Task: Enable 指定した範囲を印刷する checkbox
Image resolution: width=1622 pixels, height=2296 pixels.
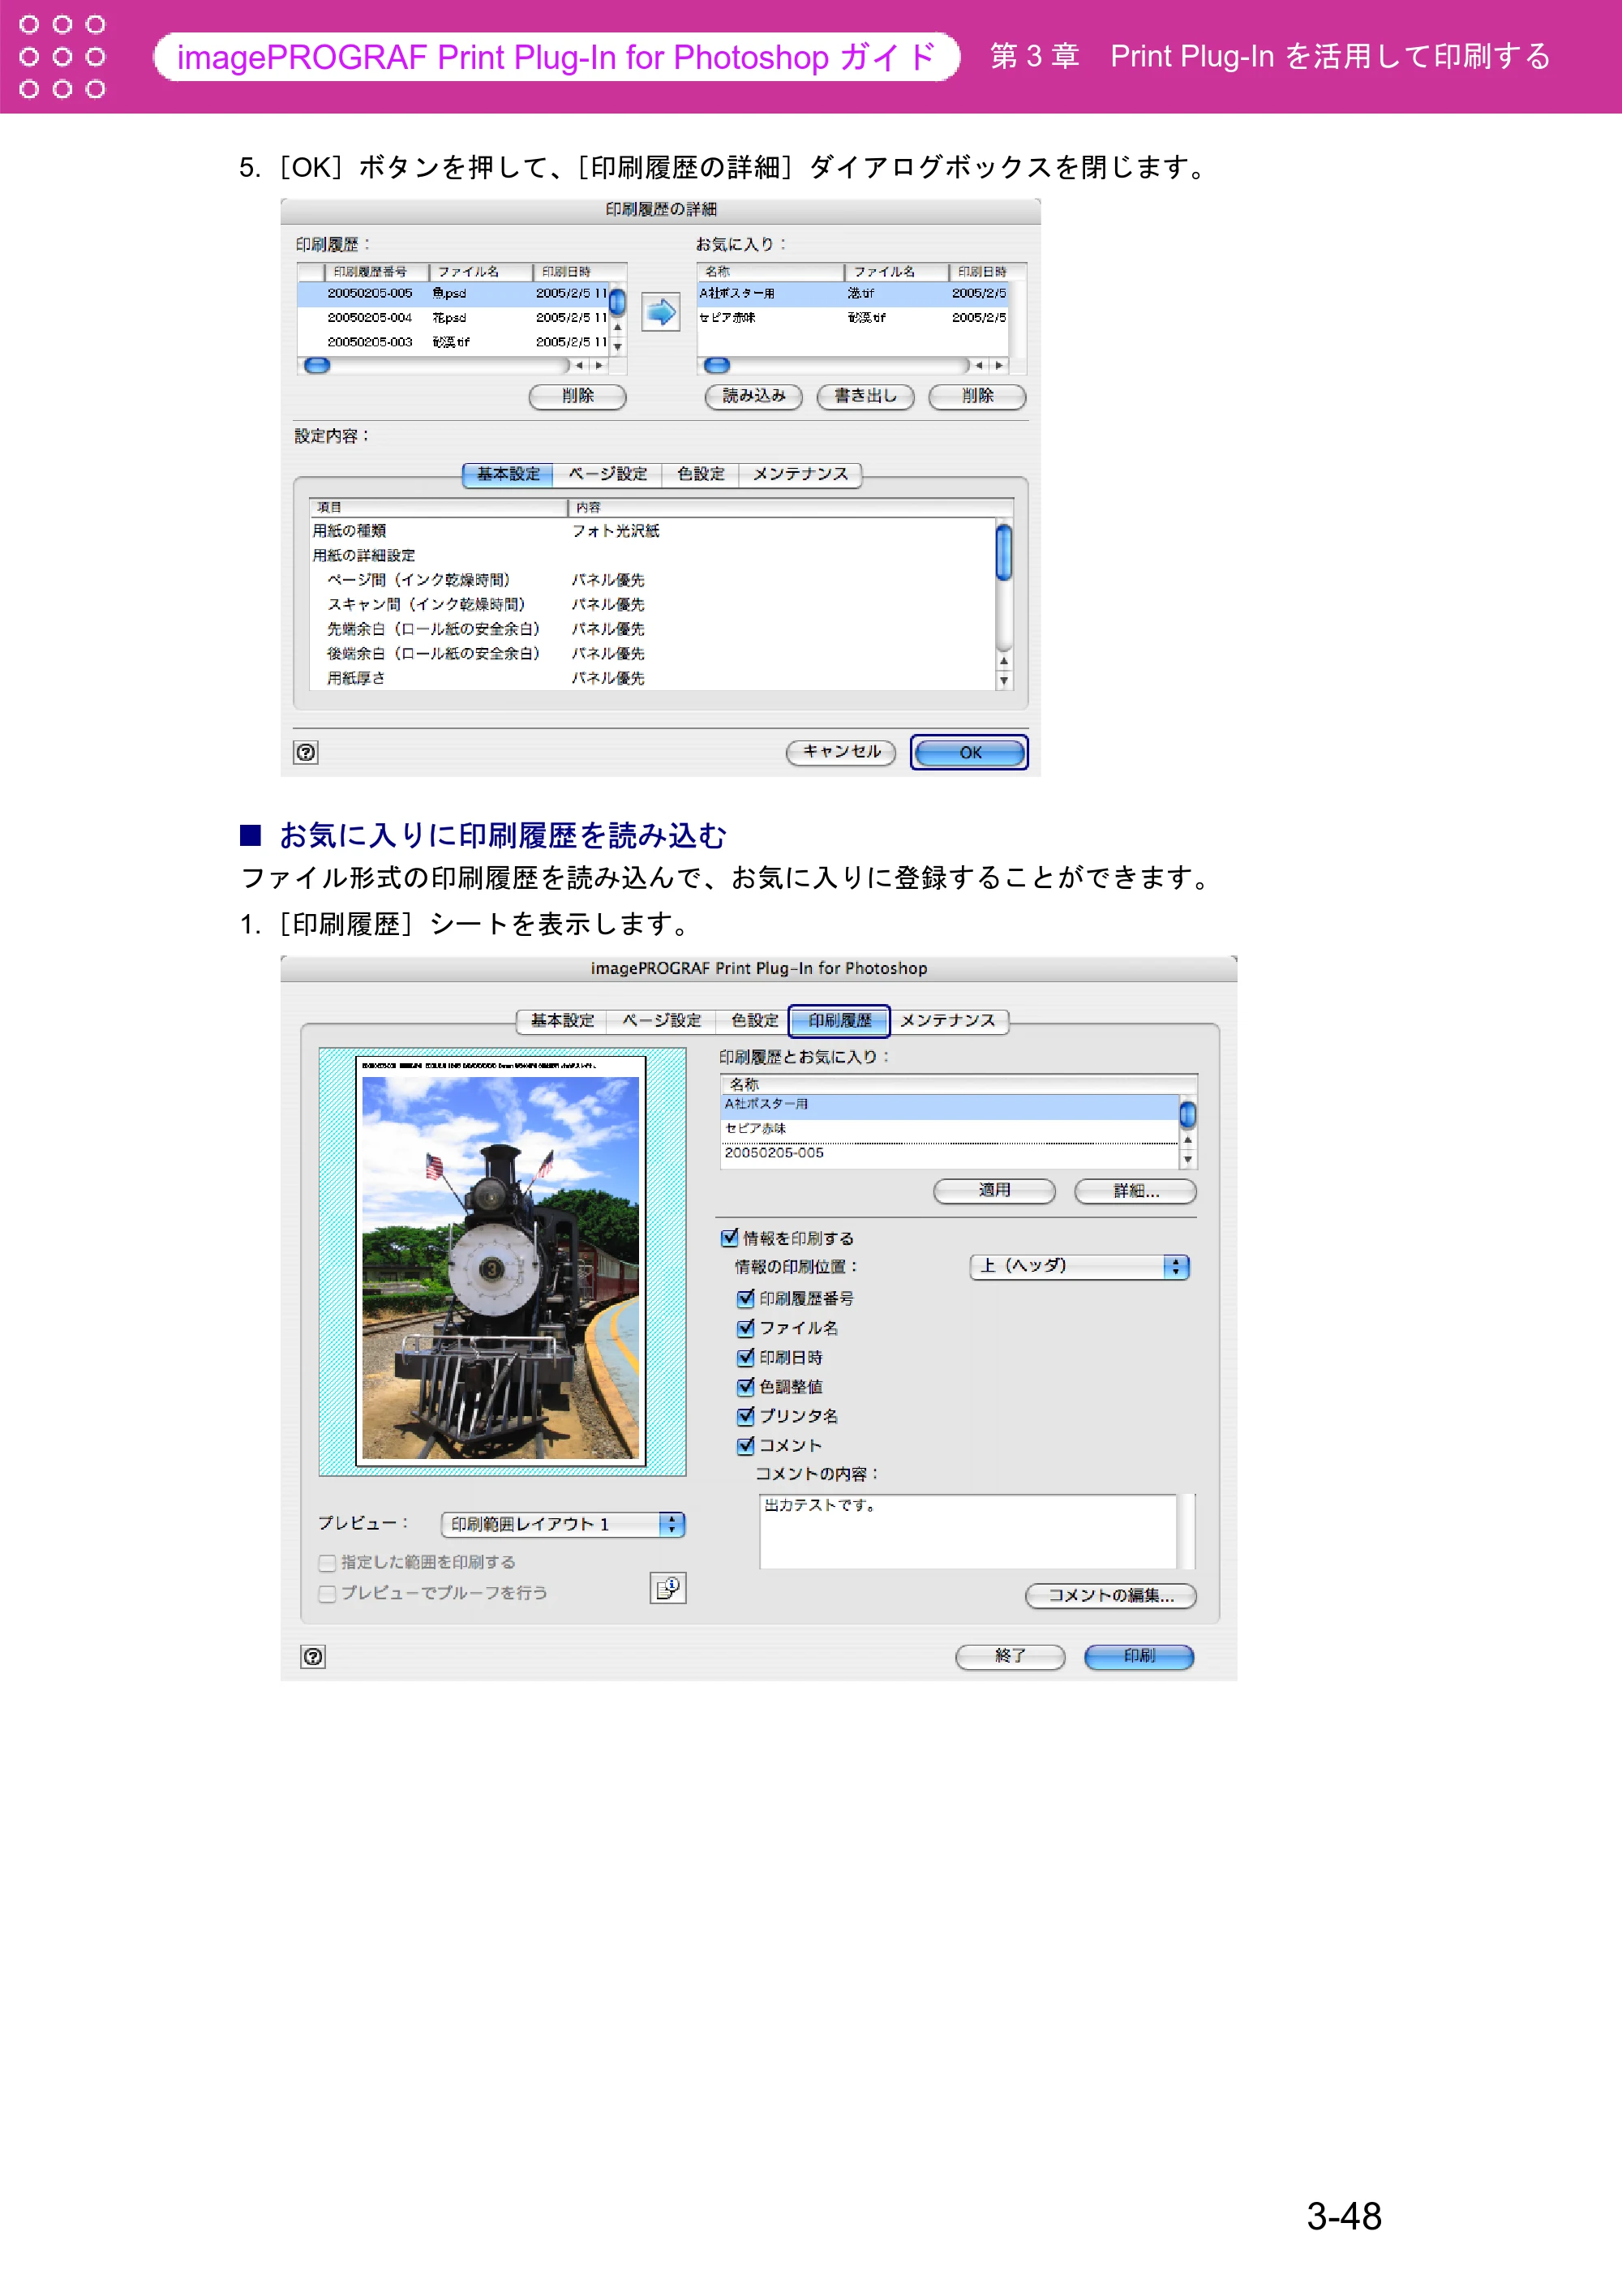Action: pyautogui.click(x=327, y=1563)
